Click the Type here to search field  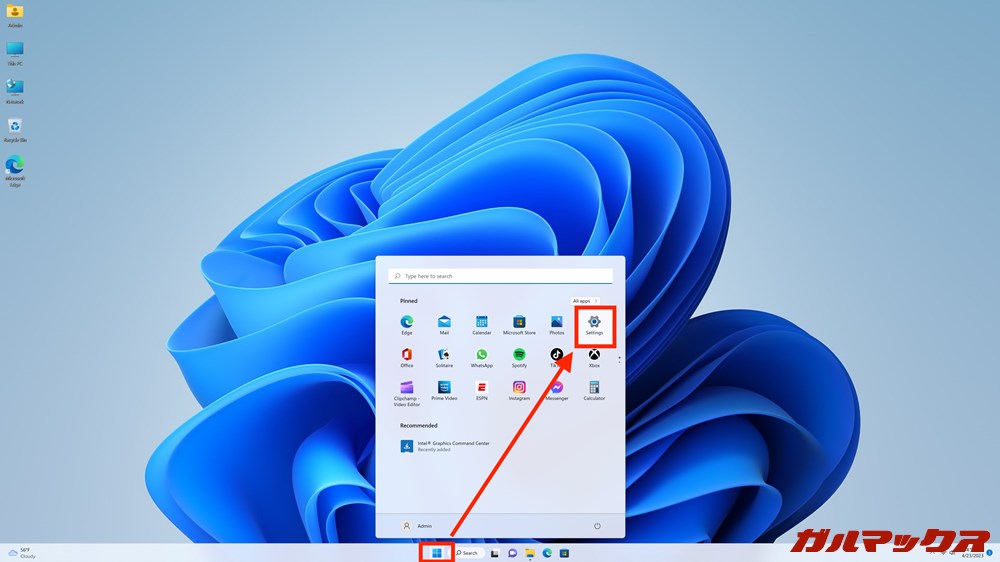click(501, 276)
